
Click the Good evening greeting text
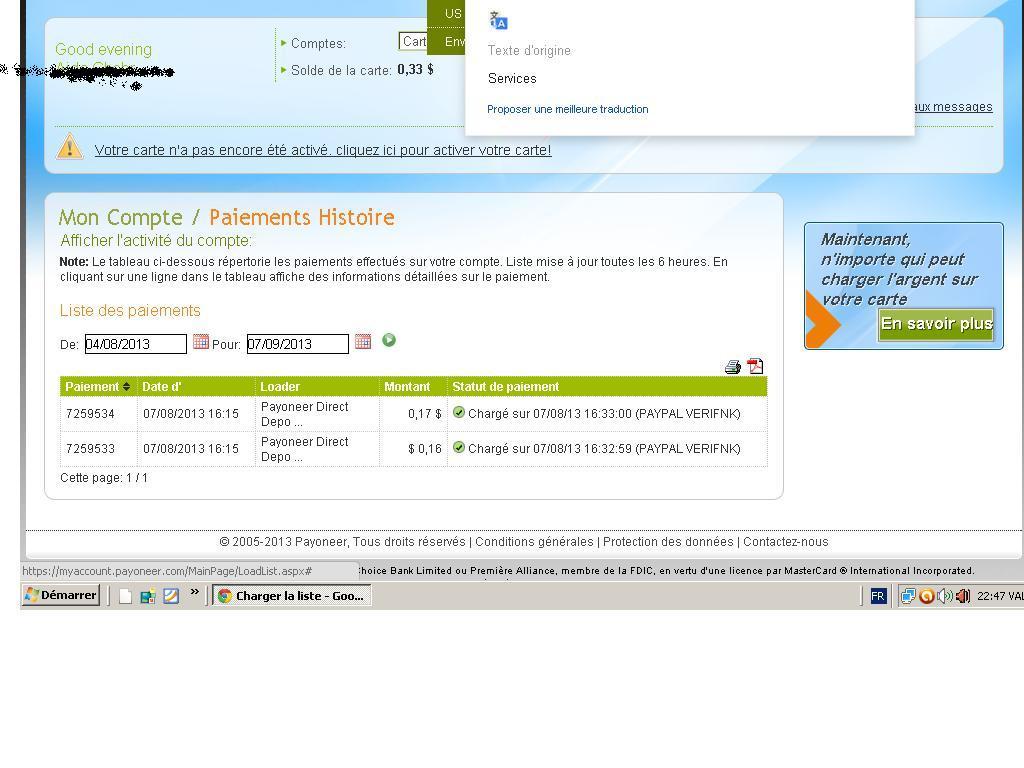point(103,50)
